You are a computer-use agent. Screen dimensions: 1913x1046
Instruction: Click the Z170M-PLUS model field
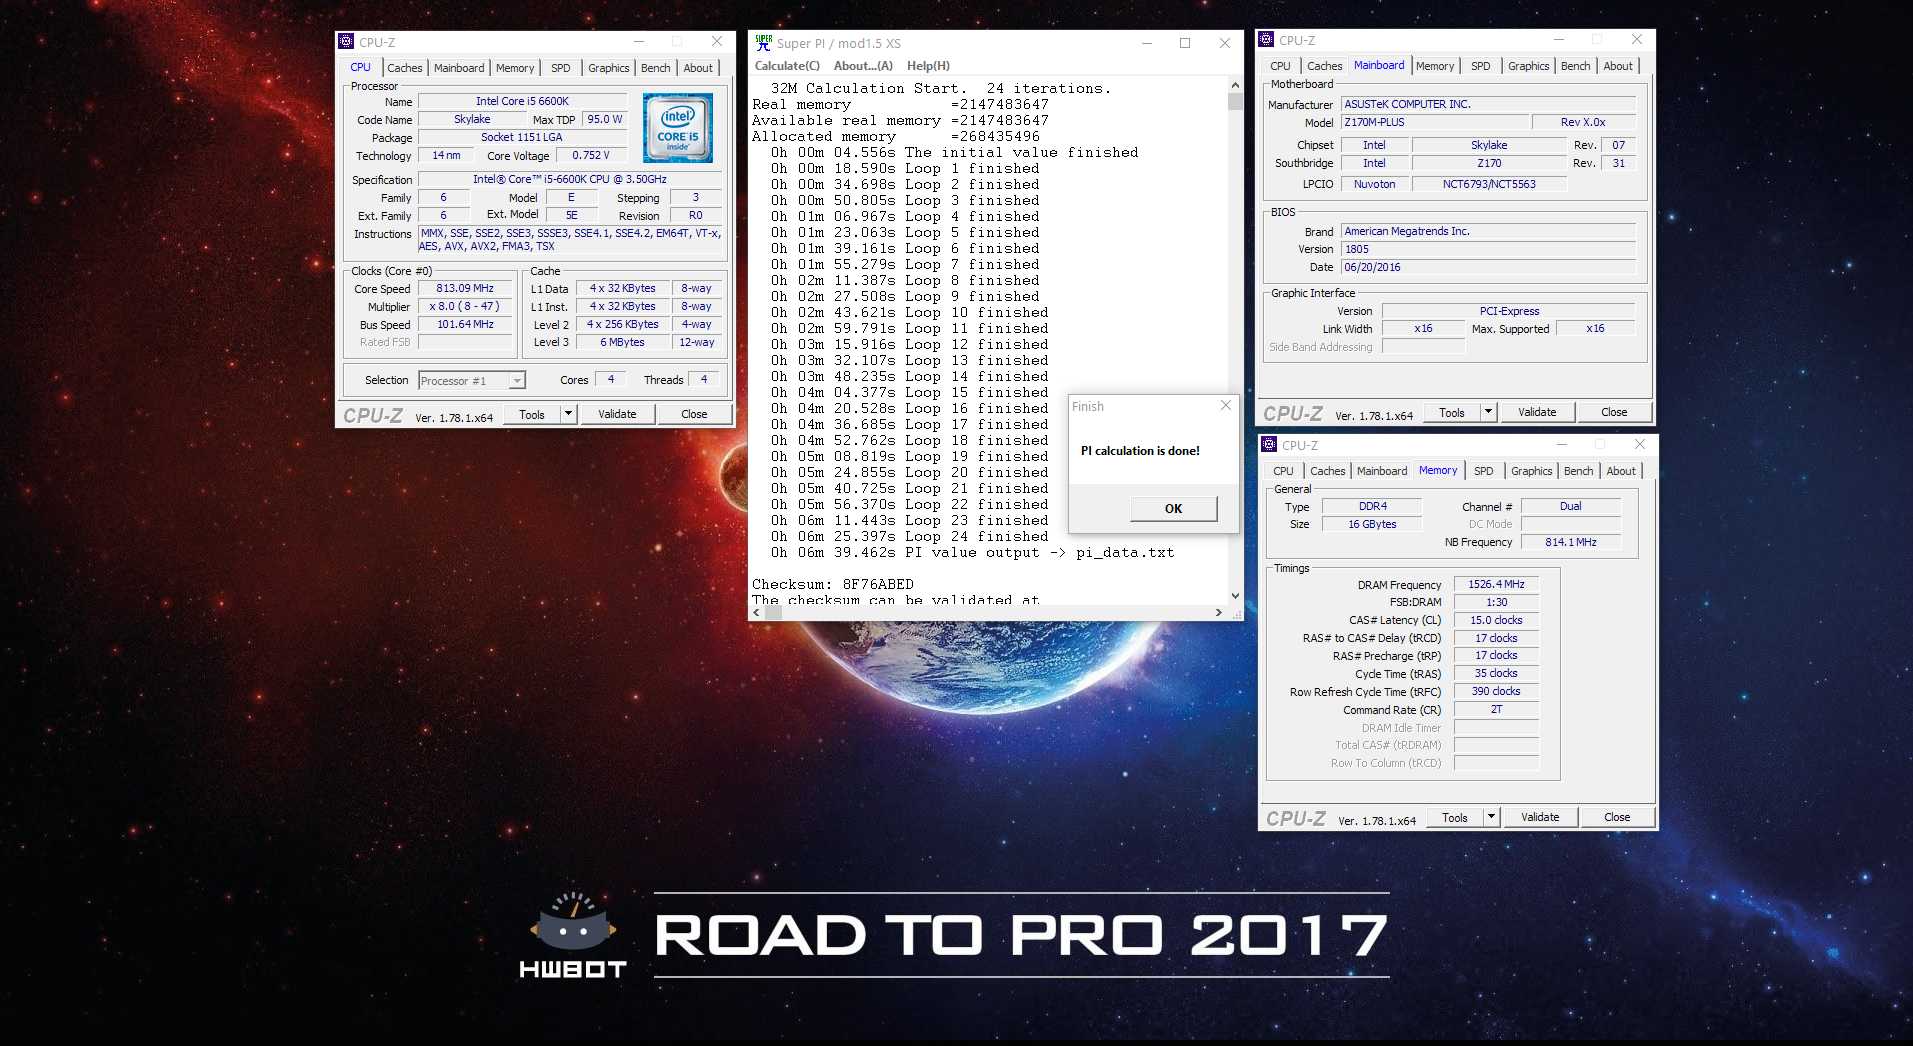tap(1435, 122)
